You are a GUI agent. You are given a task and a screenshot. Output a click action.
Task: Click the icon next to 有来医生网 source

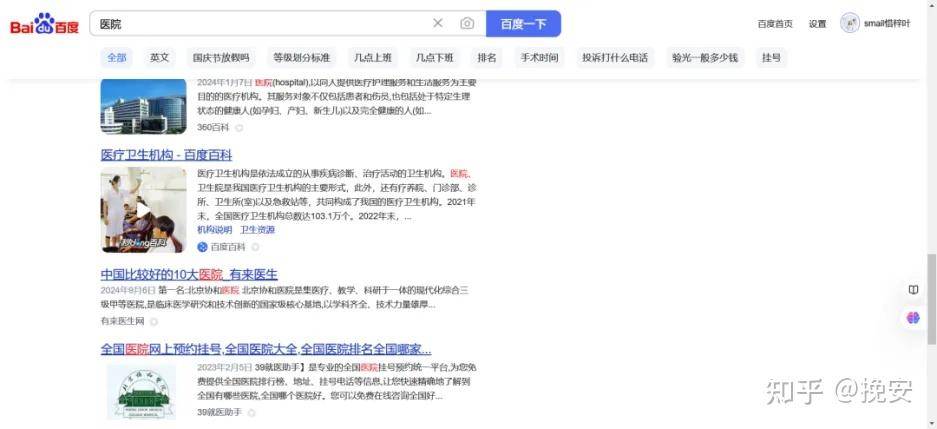(154, 321)
